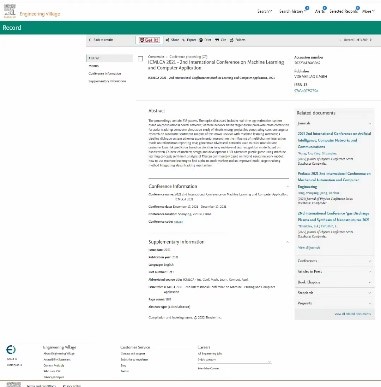This screenshot has width=381, height=387.
Task: Click the Engineering Village circular logo in the footer
Action: coord(11,350)
